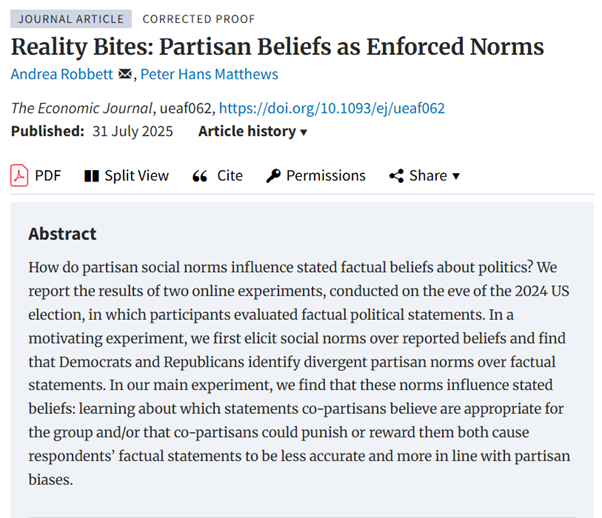Click the Share network icon
This screenshot has width=602, height=518.
pos(396,176)
